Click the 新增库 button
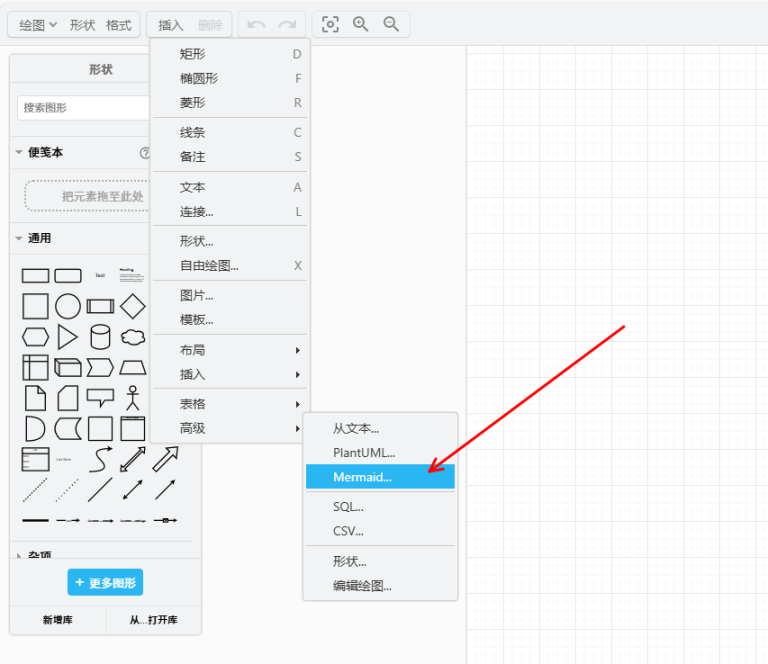This screenshot has width=768, height=664. (58, 620)
